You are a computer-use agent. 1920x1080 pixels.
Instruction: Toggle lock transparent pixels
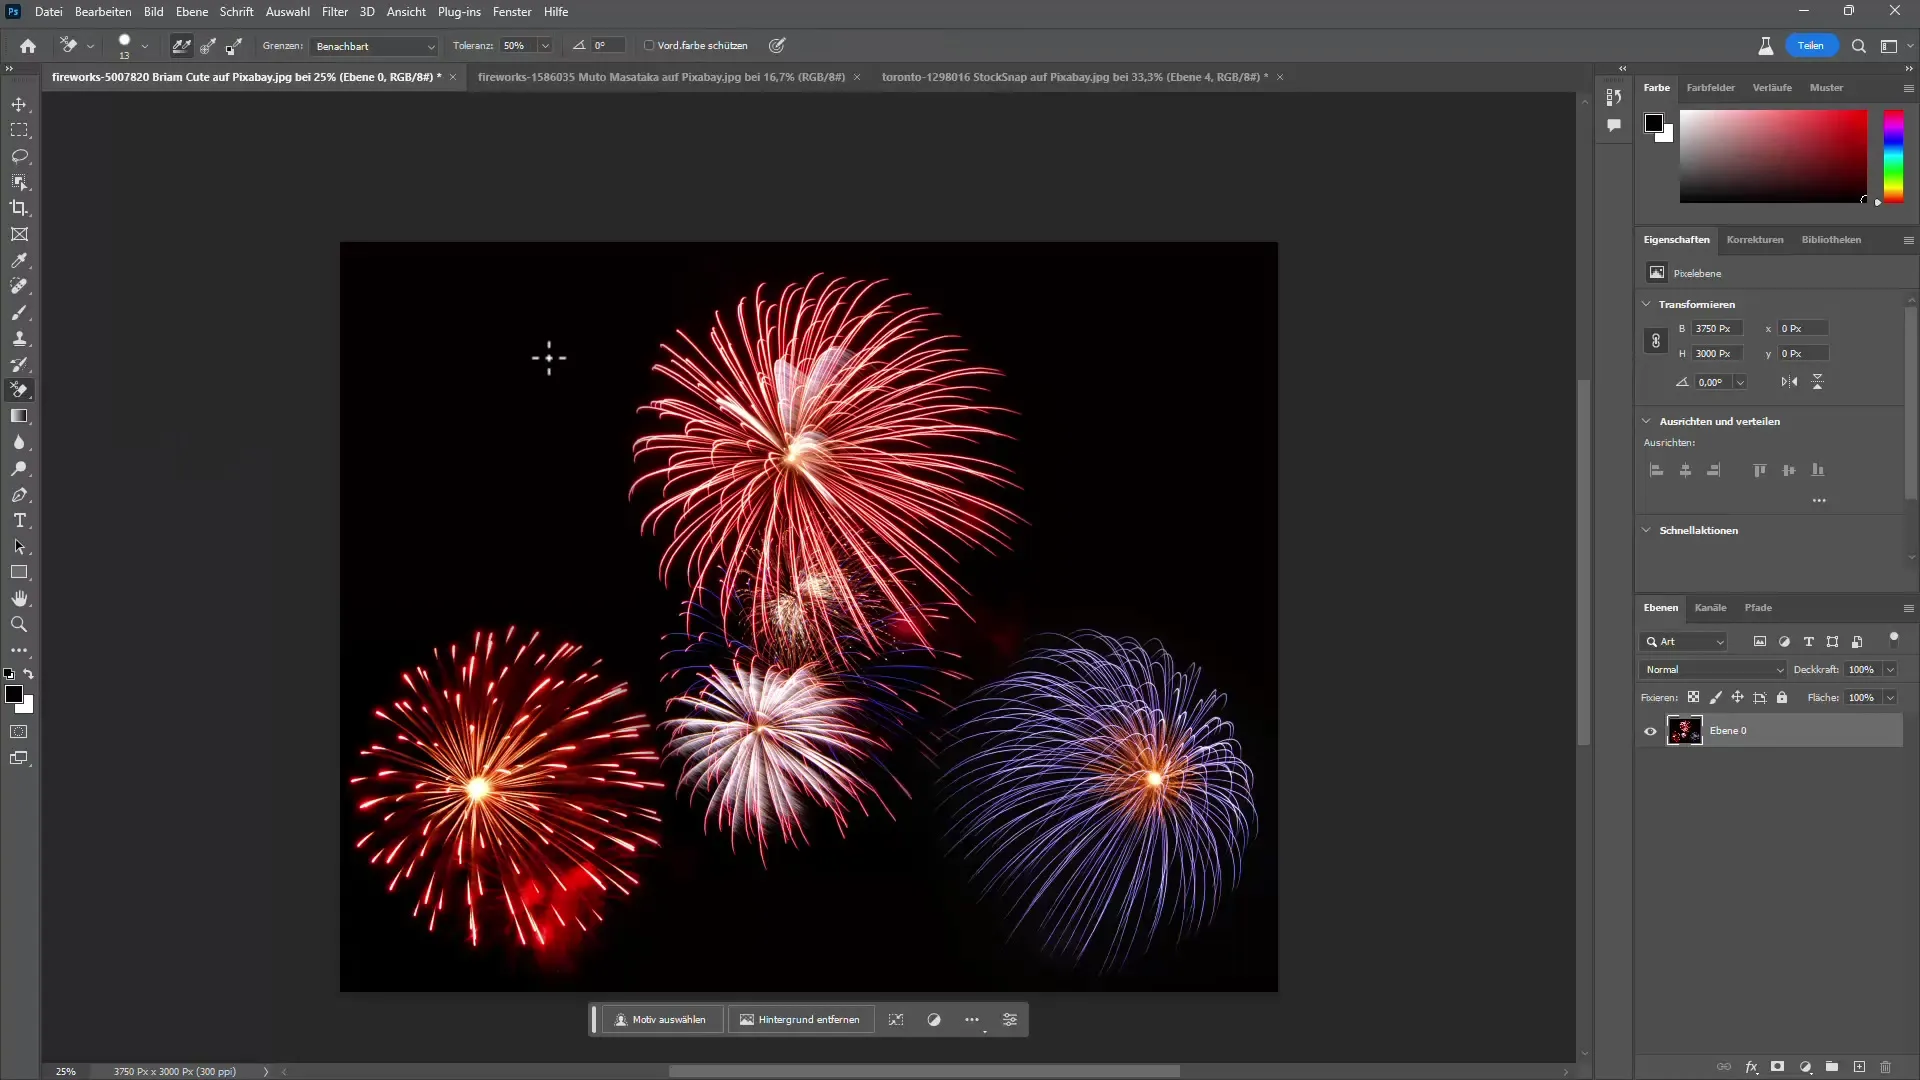(1693, 697)
